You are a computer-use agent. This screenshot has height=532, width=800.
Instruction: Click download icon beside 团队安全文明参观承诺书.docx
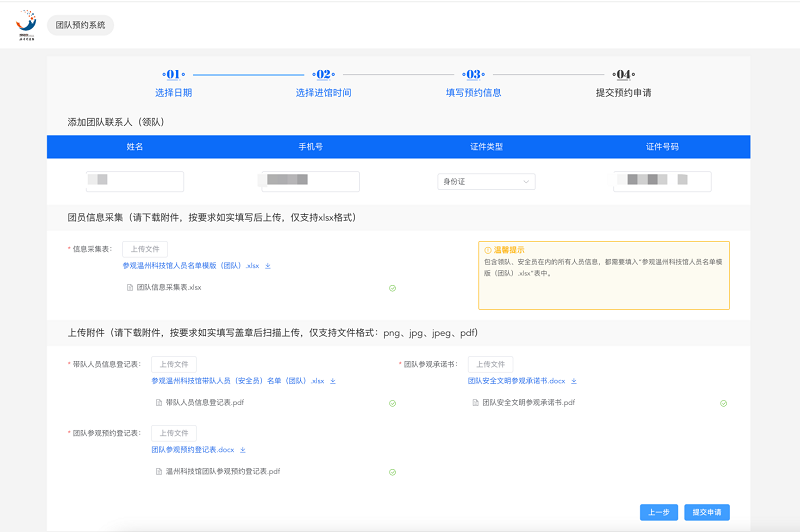click(574, 381)
